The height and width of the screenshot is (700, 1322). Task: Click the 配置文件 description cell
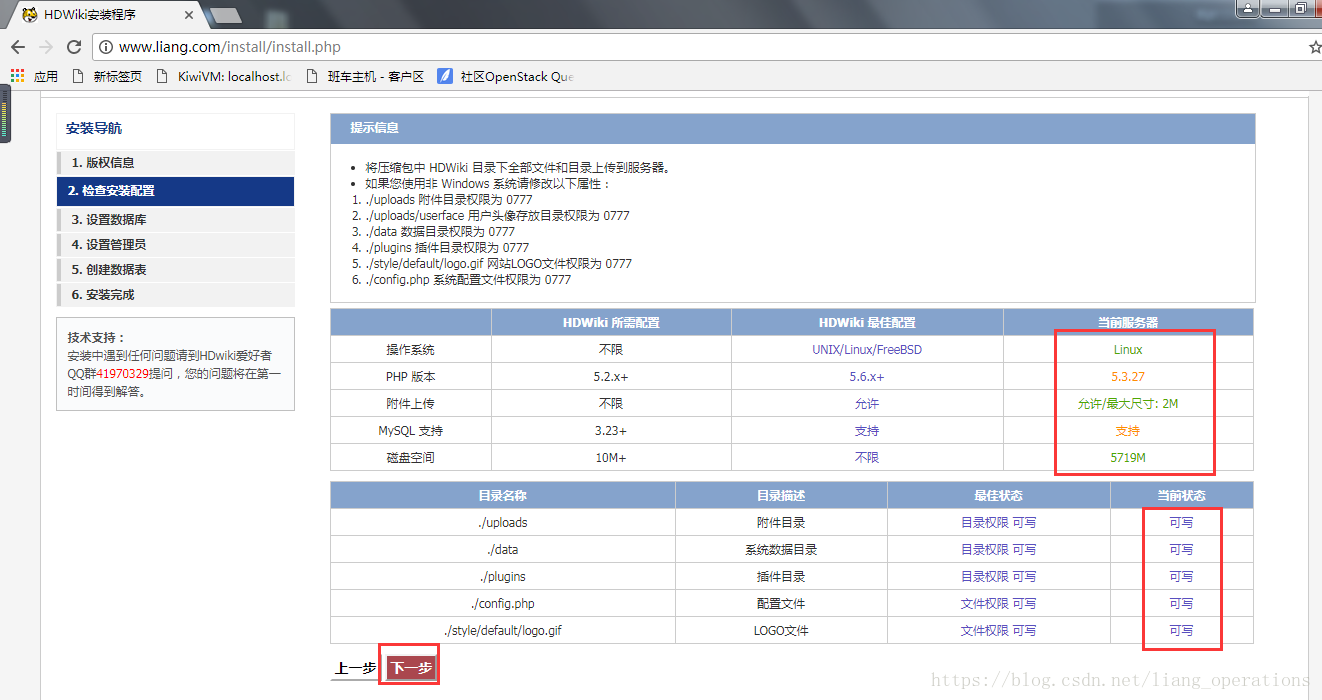coord(781,604)
